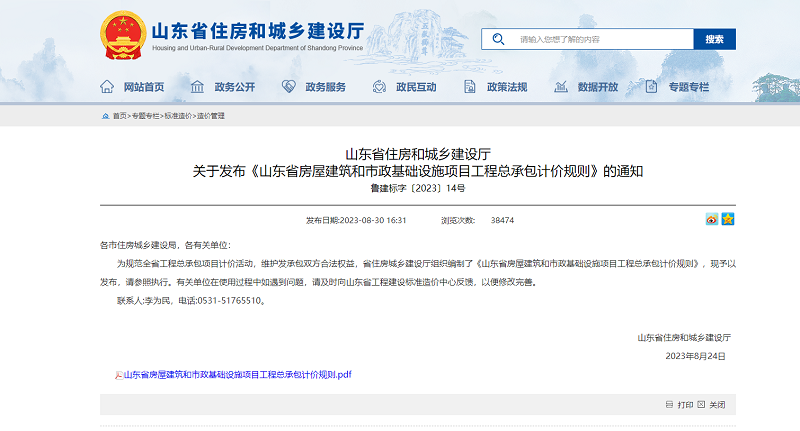Open 政策法规 navigation item

(496, 87)
